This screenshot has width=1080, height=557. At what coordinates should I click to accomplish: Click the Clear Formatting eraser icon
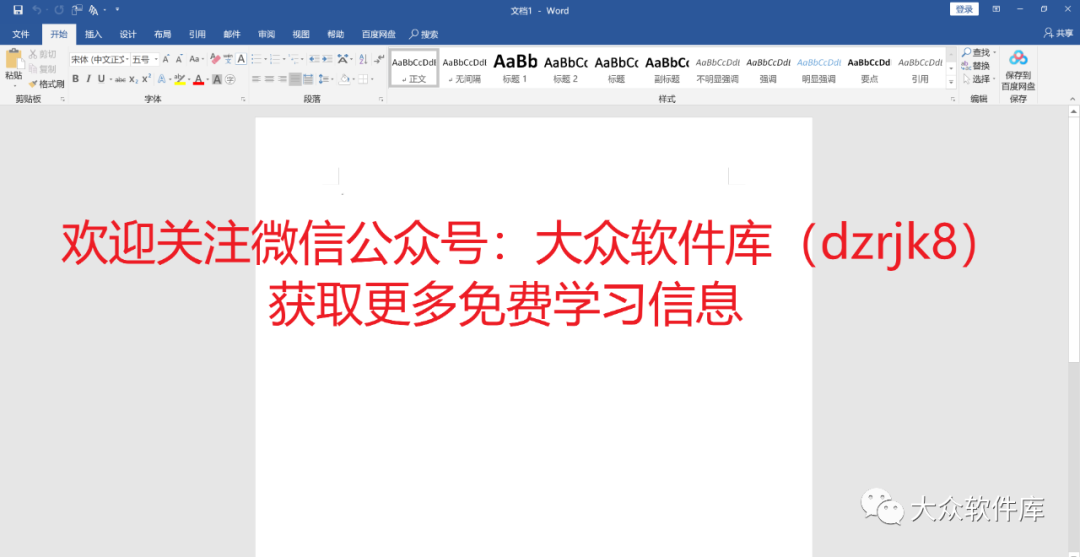[216, 59]
